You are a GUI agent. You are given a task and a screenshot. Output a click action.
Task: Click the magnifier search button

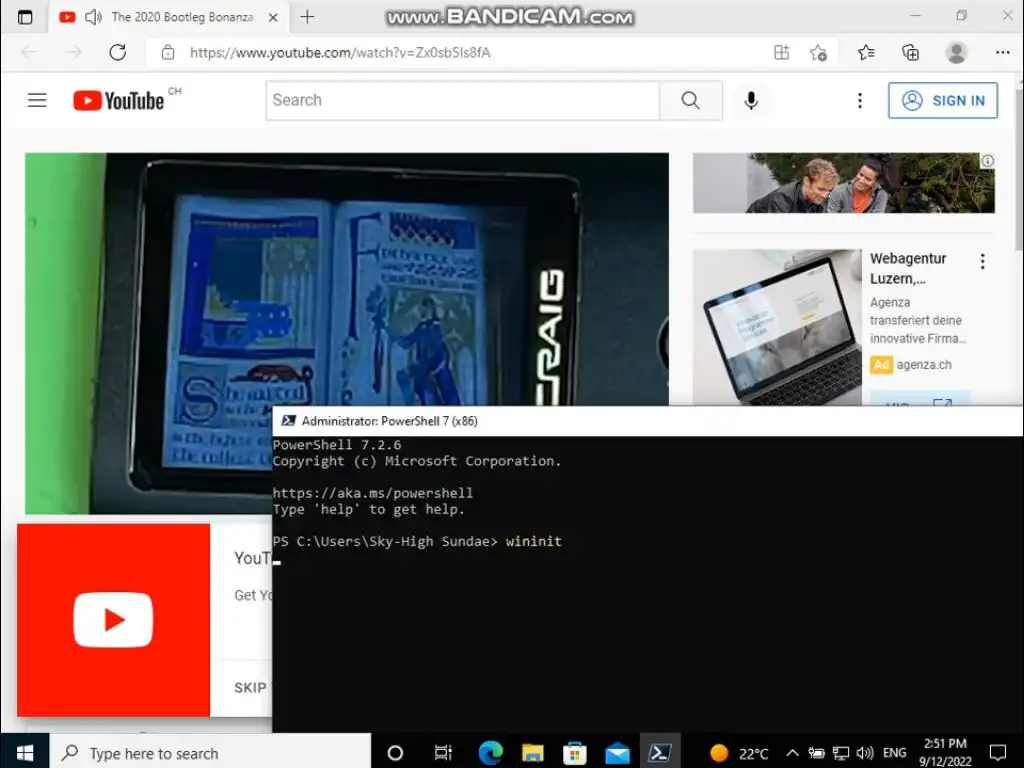tap(691, 100)
